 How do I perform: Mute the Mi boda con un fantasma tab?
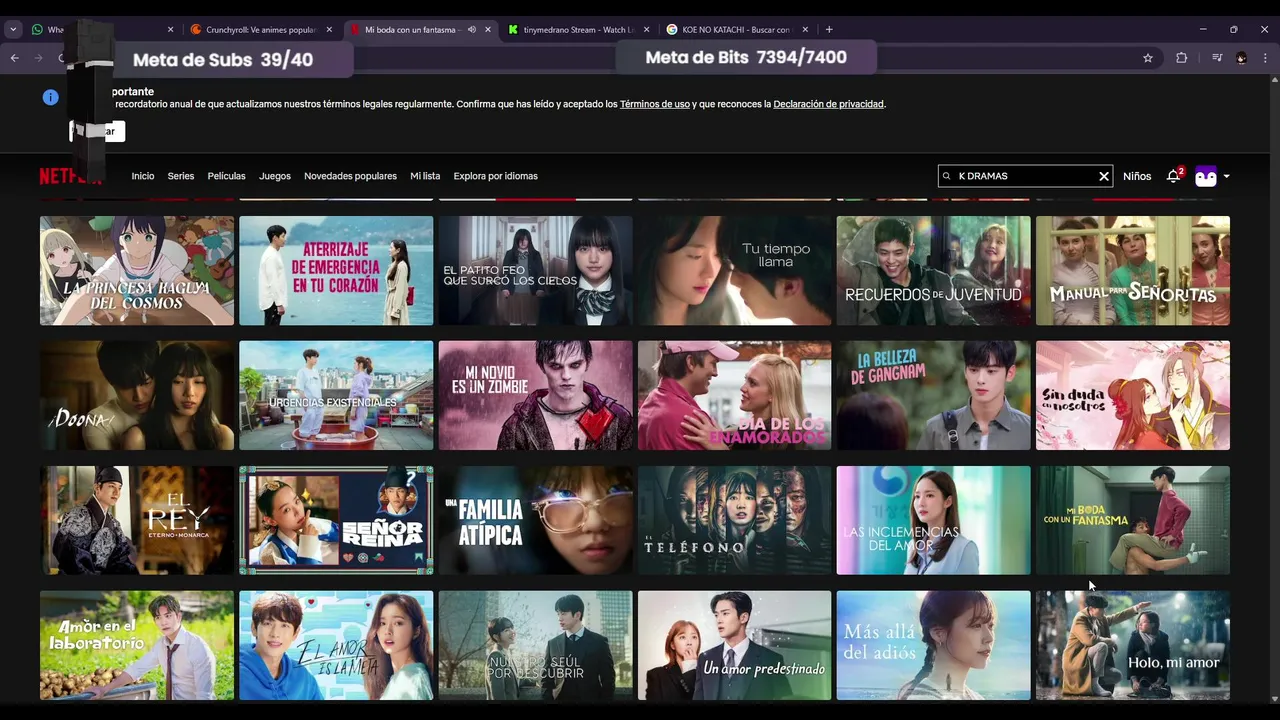pos(472,30)
